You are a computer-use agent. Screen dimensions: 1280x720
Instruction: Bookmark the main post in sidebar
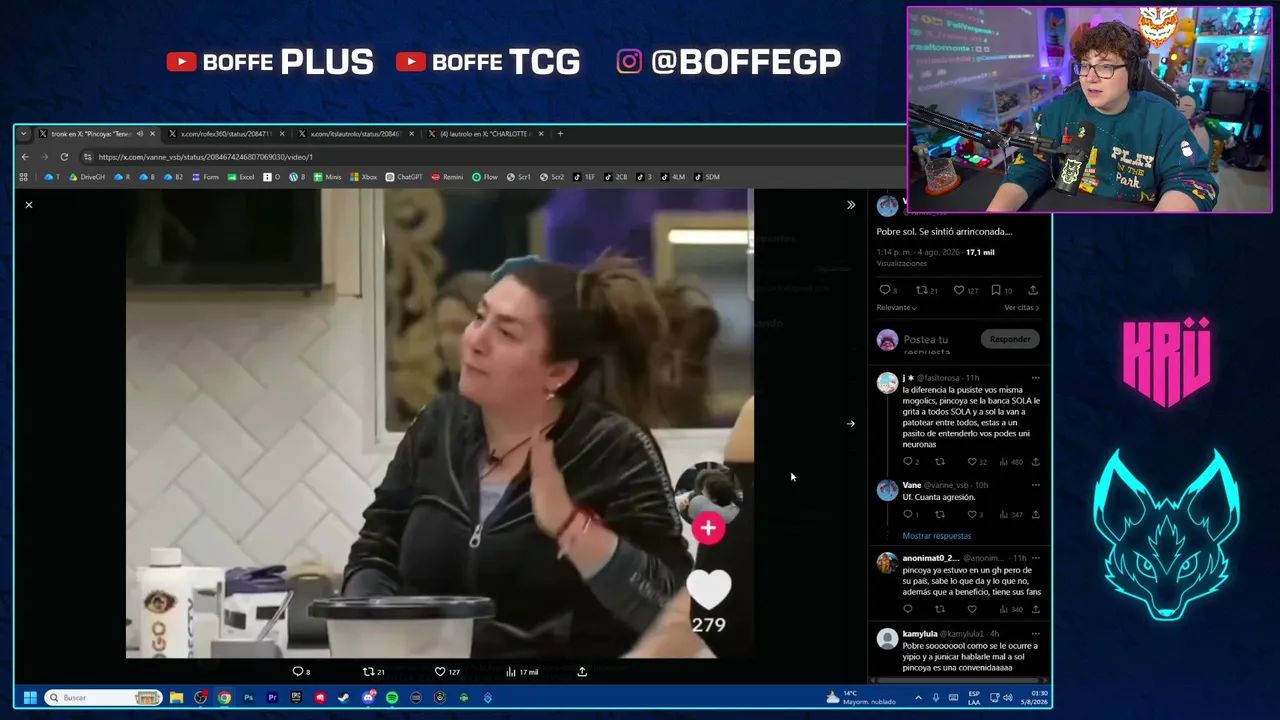pos(996,291)
